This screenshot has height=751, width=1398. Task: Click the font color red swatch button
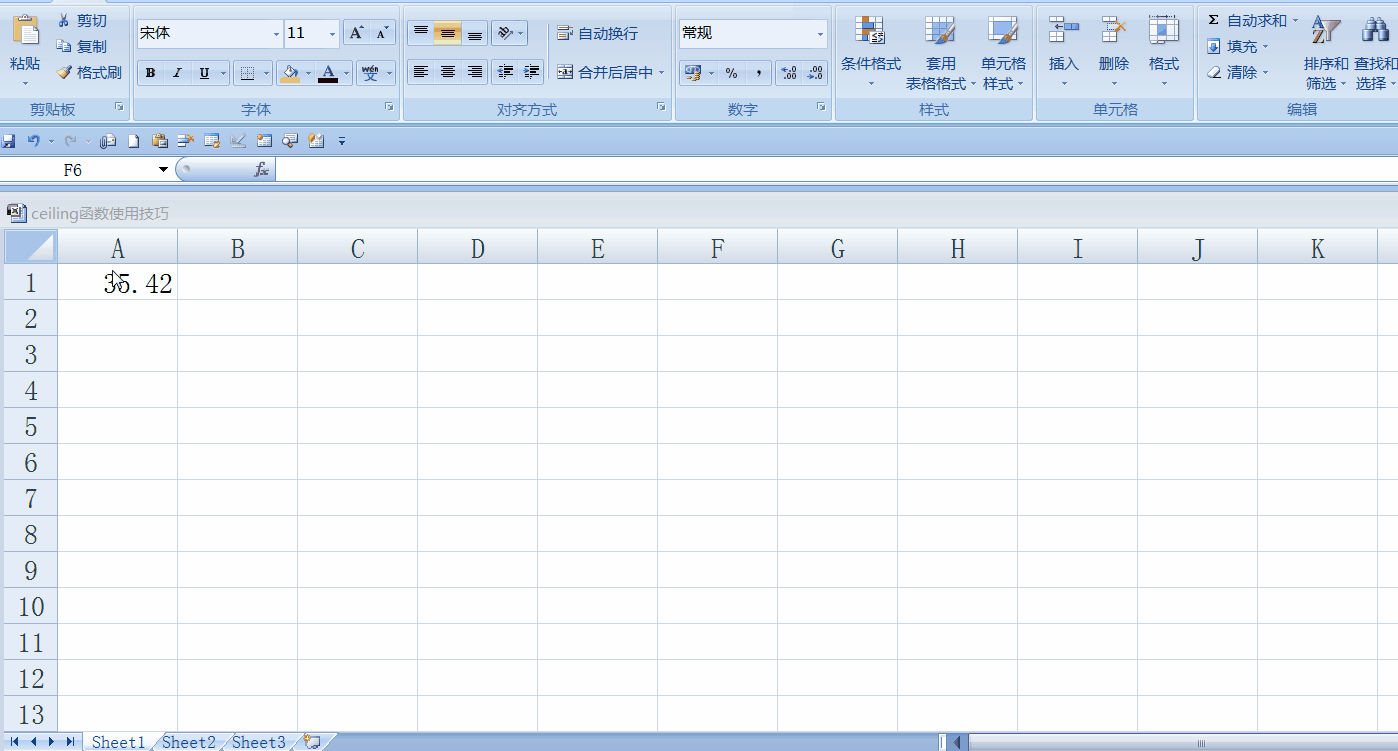click(x=328, y=73)
